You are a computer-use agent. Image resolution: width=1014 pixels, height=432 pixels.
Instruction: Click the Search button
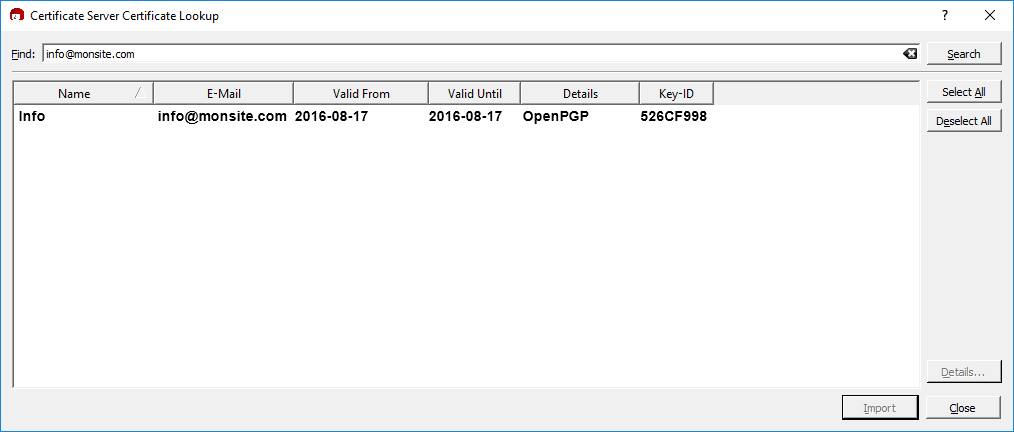[964, 54]
